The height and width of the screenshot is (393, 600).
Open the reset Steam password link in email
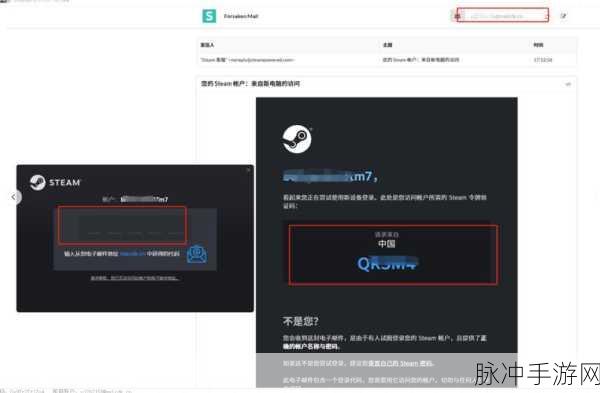tap(400, 363)
